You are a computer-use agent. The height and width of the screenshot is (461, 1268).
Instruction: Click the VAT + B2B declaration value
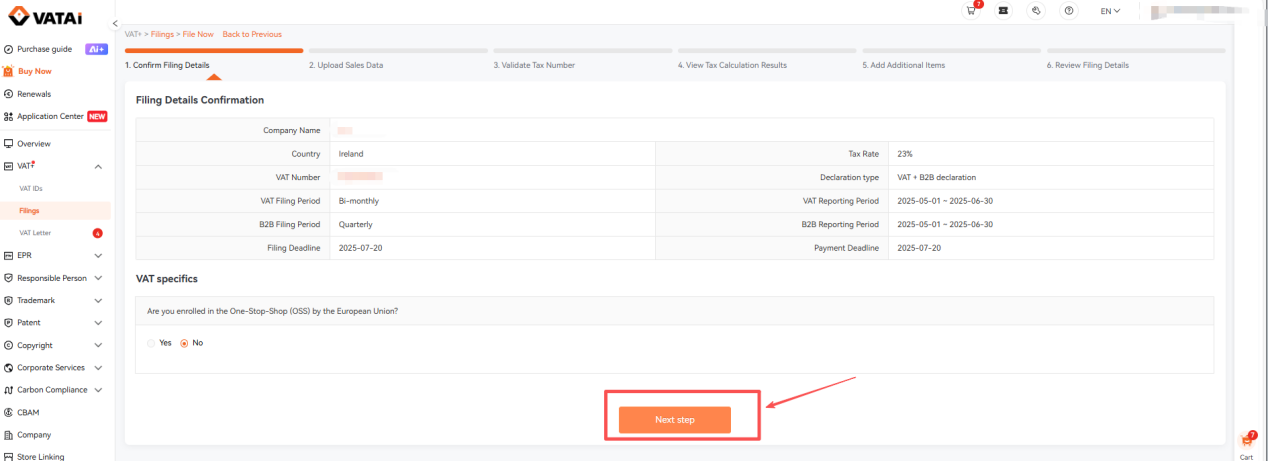tap(936, 177)
